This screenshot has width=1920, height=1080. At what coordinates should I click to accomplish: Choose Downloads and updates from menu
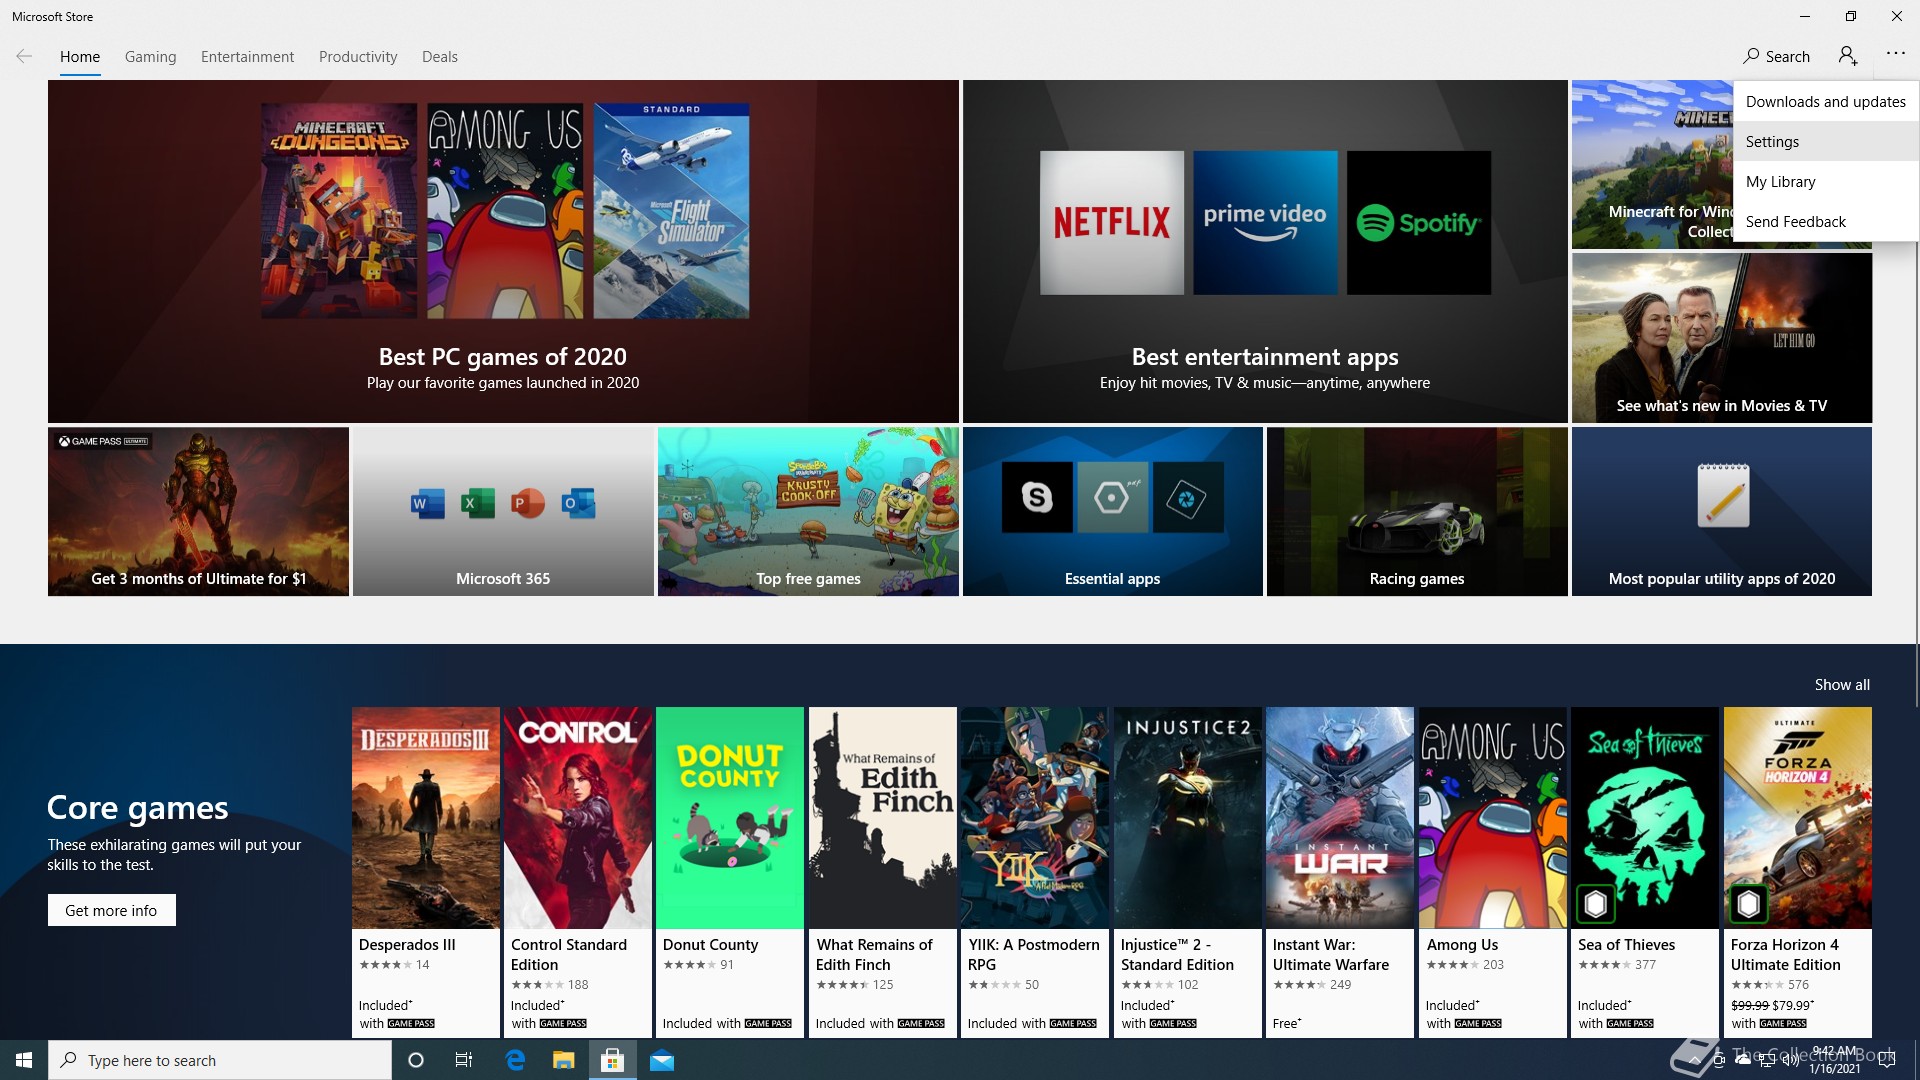point(1825,101)
